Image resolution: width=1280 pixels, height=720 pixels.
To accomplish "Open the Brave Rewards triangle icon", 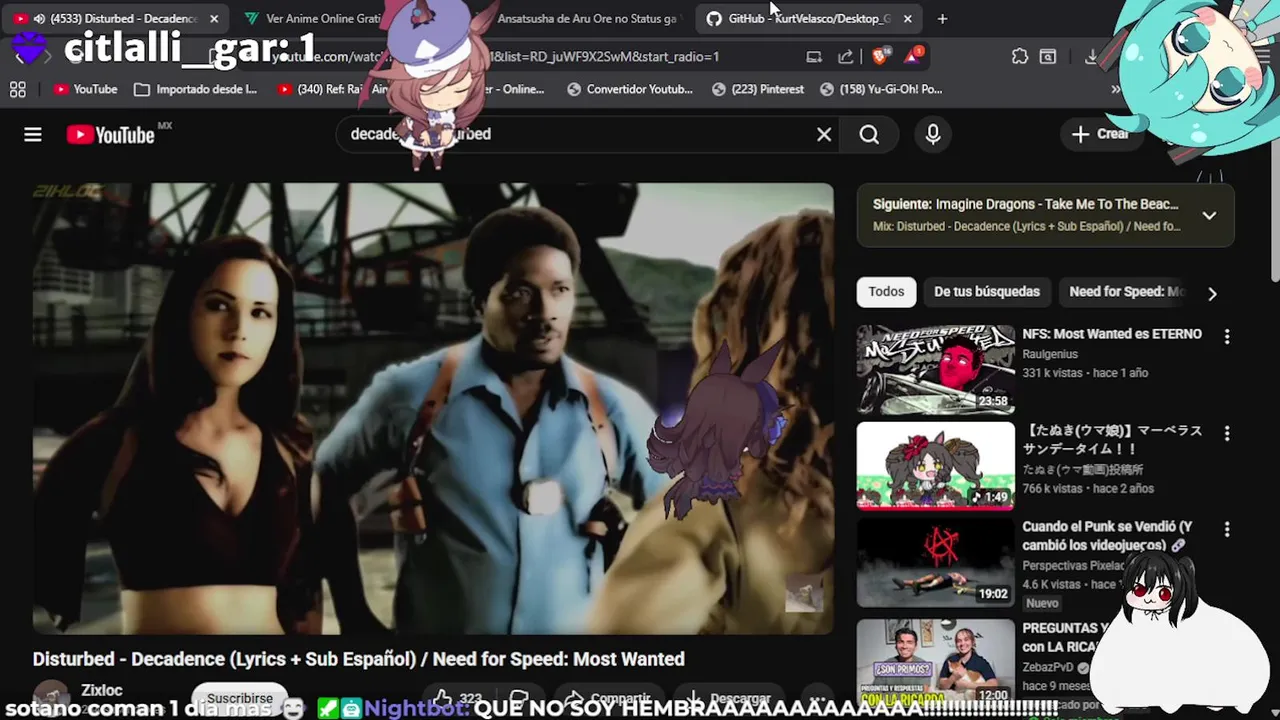I will point(913,56).
